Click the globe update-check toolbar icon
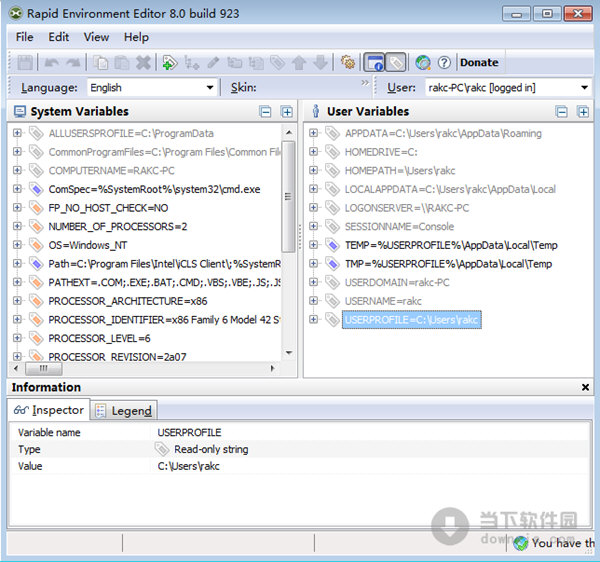 tap(423, 62)
